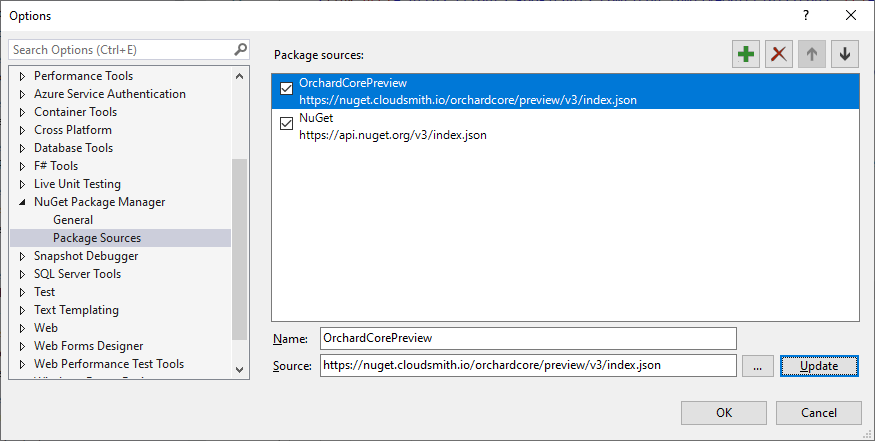Expand the Snapshot Debugger node
Screen dimensions: 875x441
(x=22, y=256)
